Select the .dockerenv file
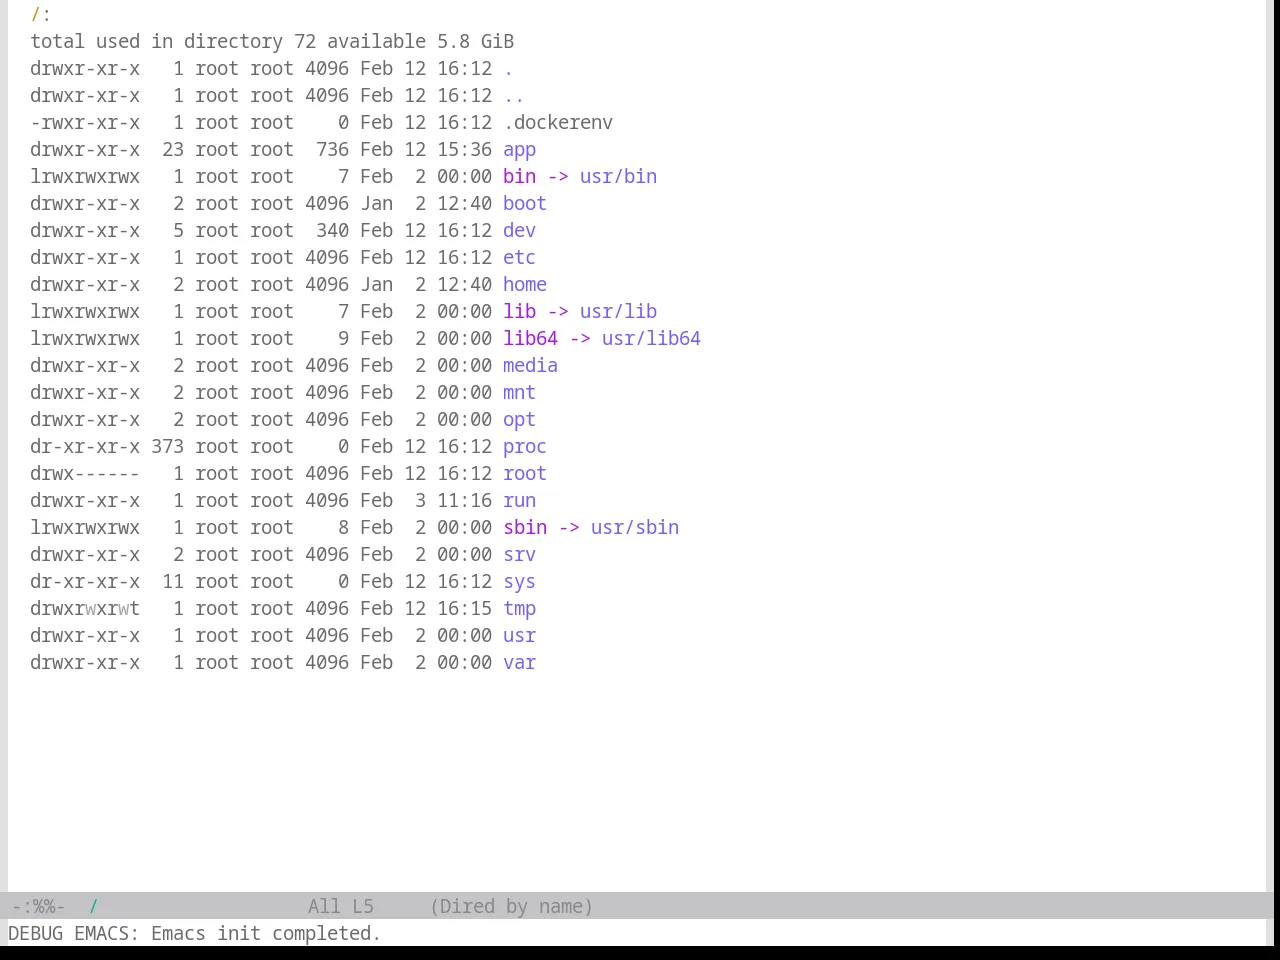Screen dimensions: 1280x960 [558, 123]
